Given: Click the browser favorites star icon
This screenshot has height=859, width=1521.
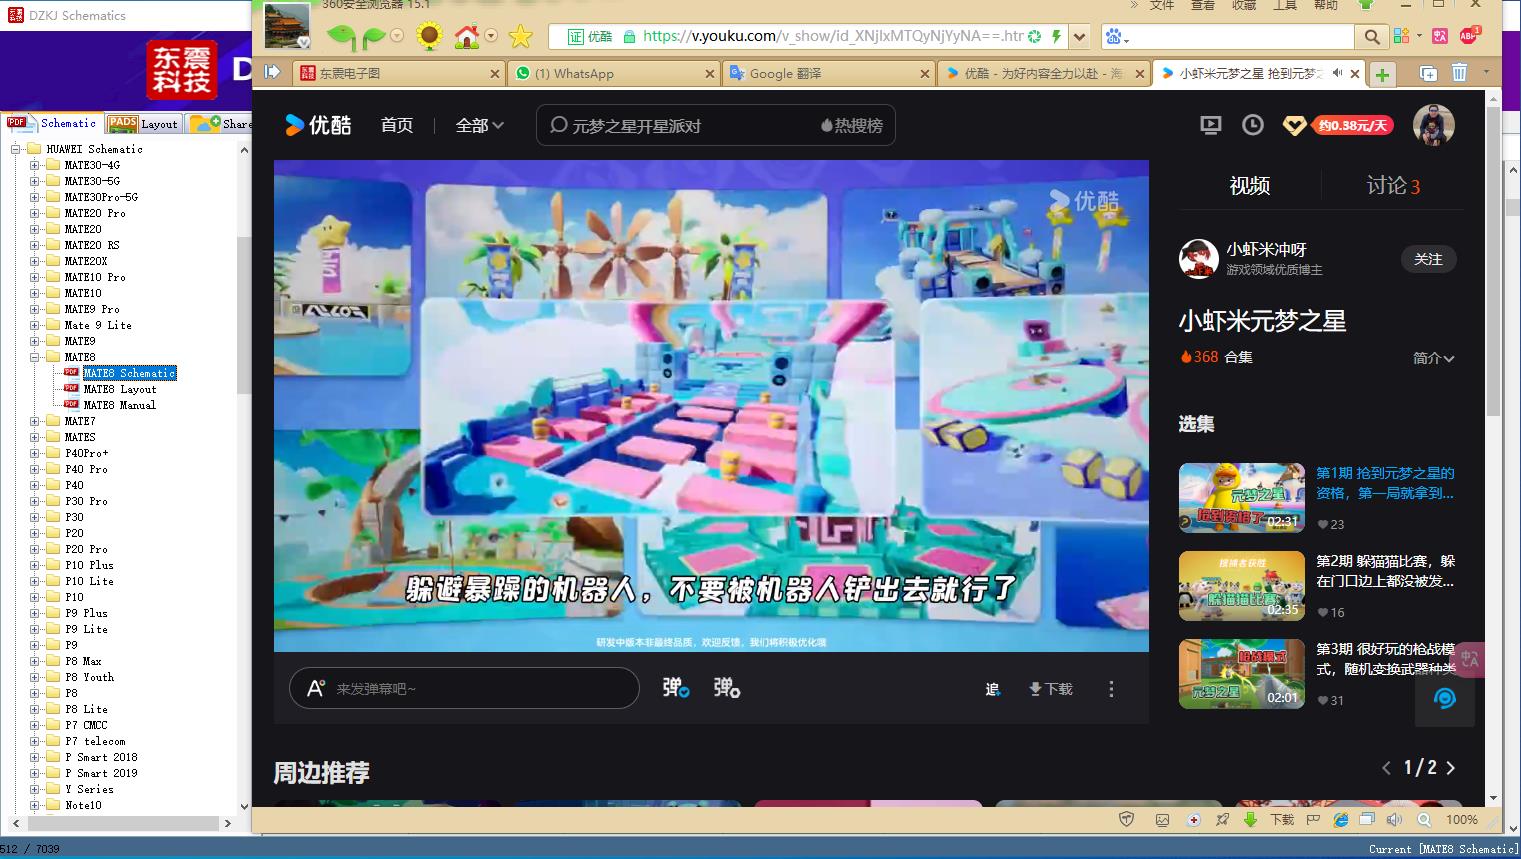Looking at the screenshot, I should 521,37.
